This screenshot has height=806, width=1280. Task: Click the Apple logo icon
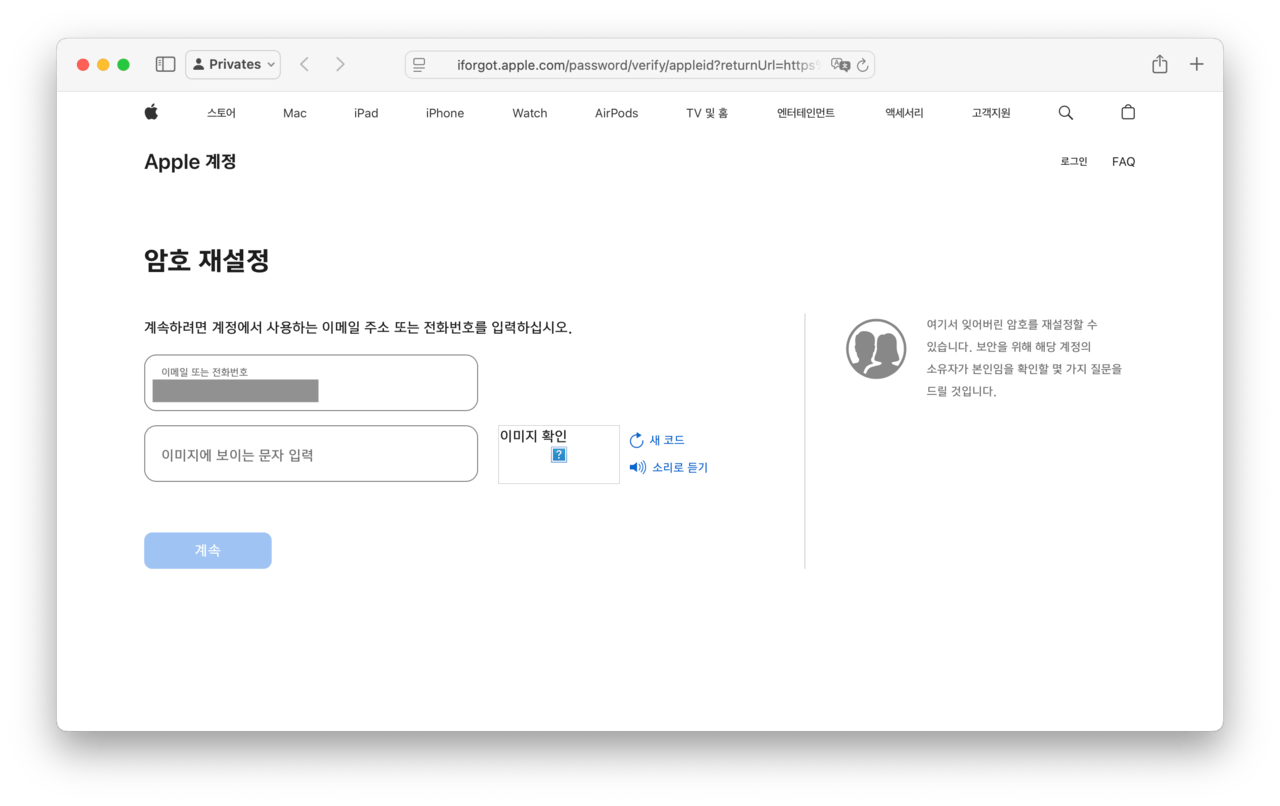click(151, 112)
